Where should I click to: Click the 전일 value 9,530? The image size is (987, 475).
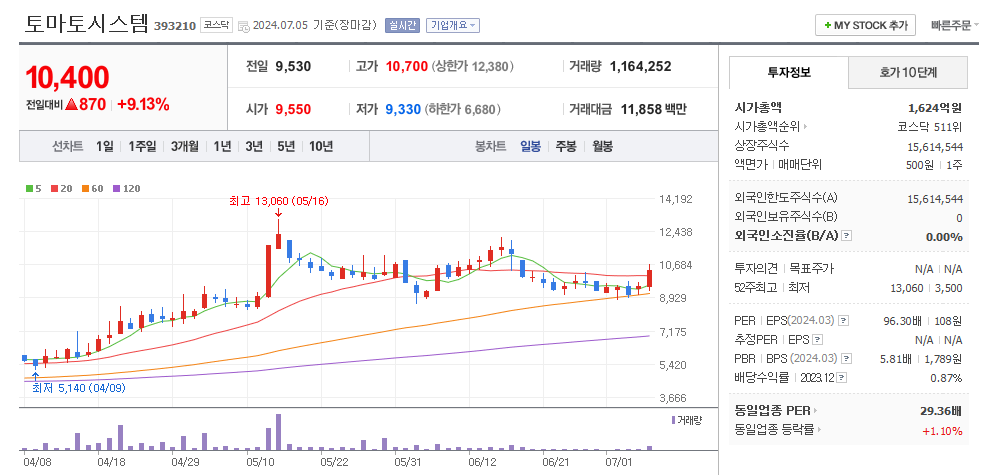[293, 67]
